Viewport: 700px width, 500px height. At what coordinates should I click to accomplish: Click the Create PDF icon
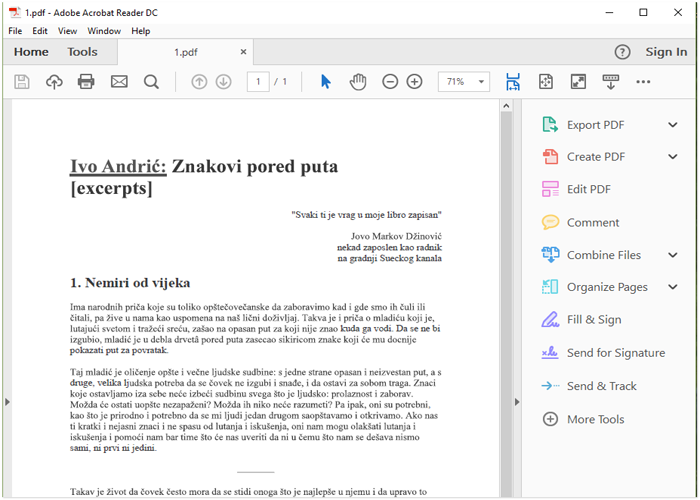tap(550, 157)
